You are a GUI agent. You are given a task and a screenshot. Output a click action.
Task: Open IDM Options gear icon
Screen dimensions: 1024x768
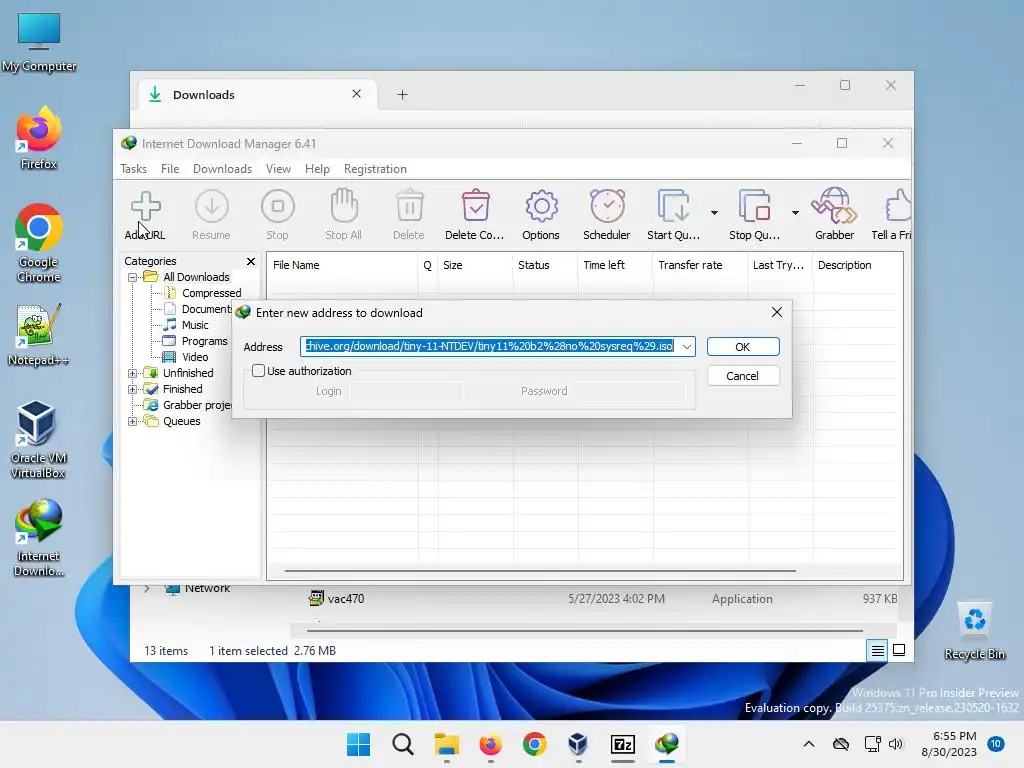pyautogui.click(x=541, y=206)
